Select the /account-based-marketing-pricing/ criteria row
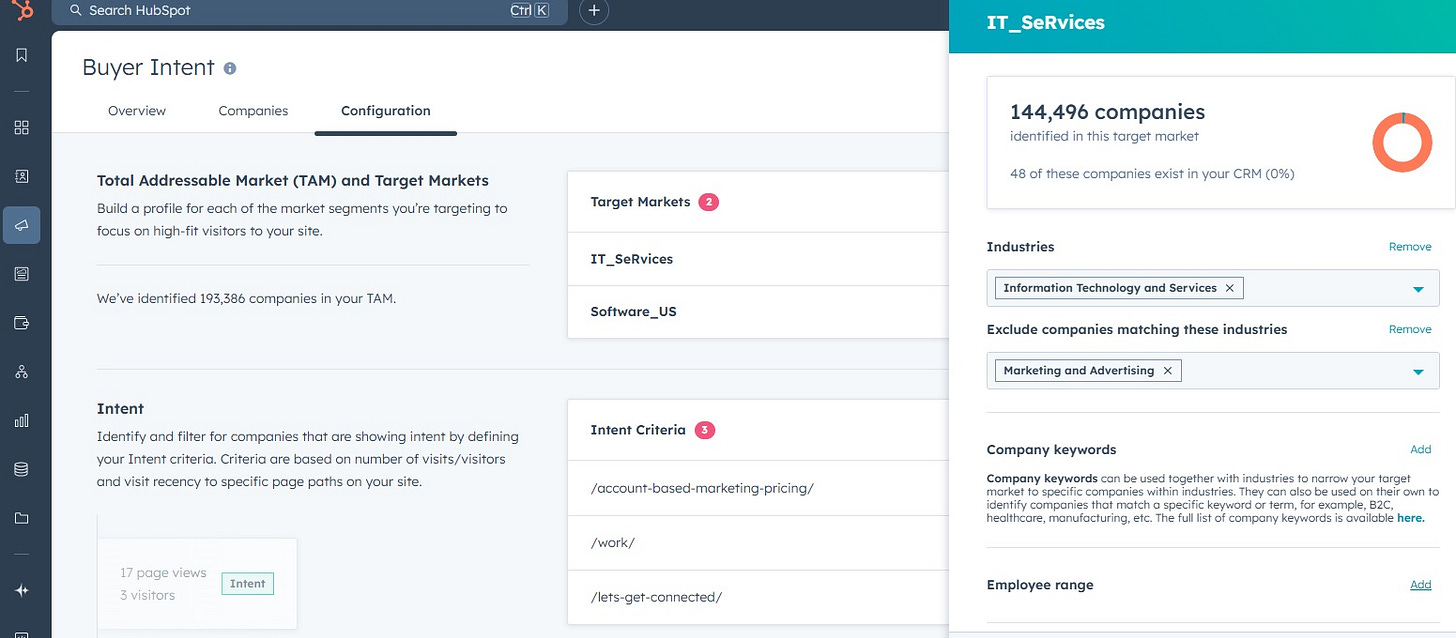The image size is (1456, 638). (x=758, y=489)
